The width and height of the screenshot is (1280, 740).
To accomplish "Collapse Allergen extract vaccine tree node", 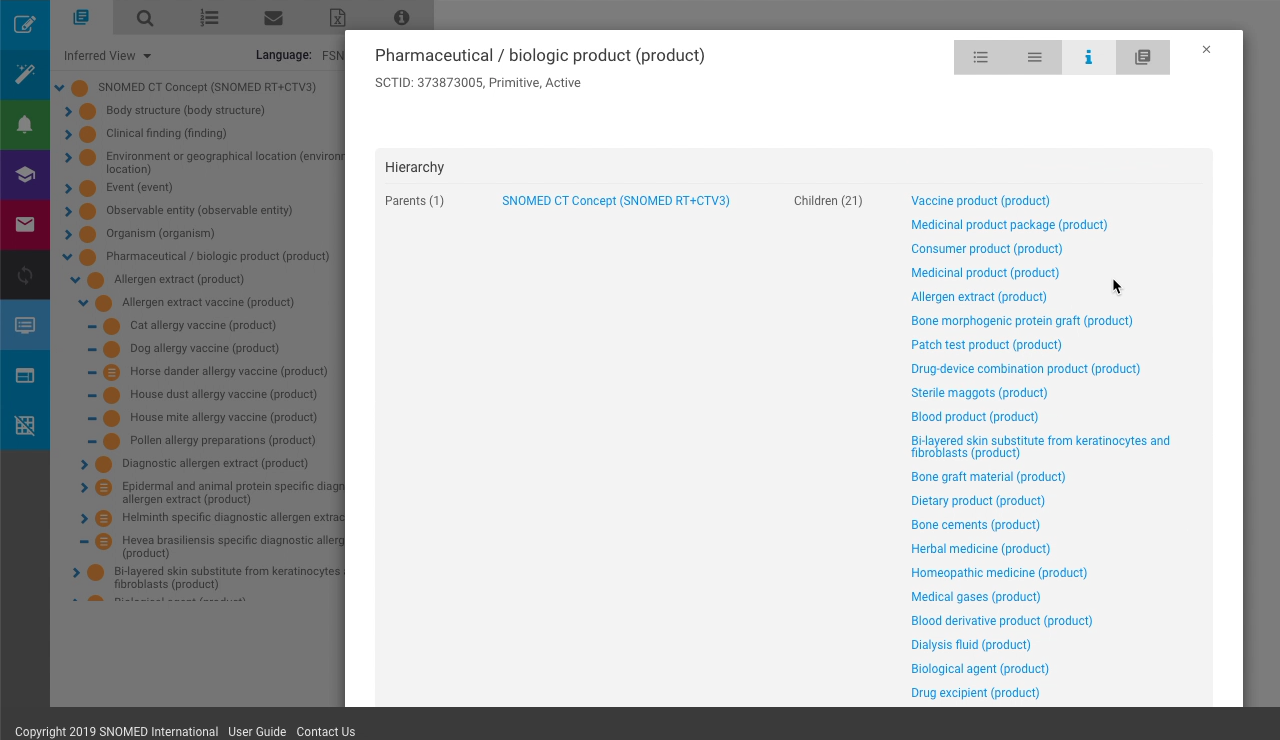I will [83, 303].
